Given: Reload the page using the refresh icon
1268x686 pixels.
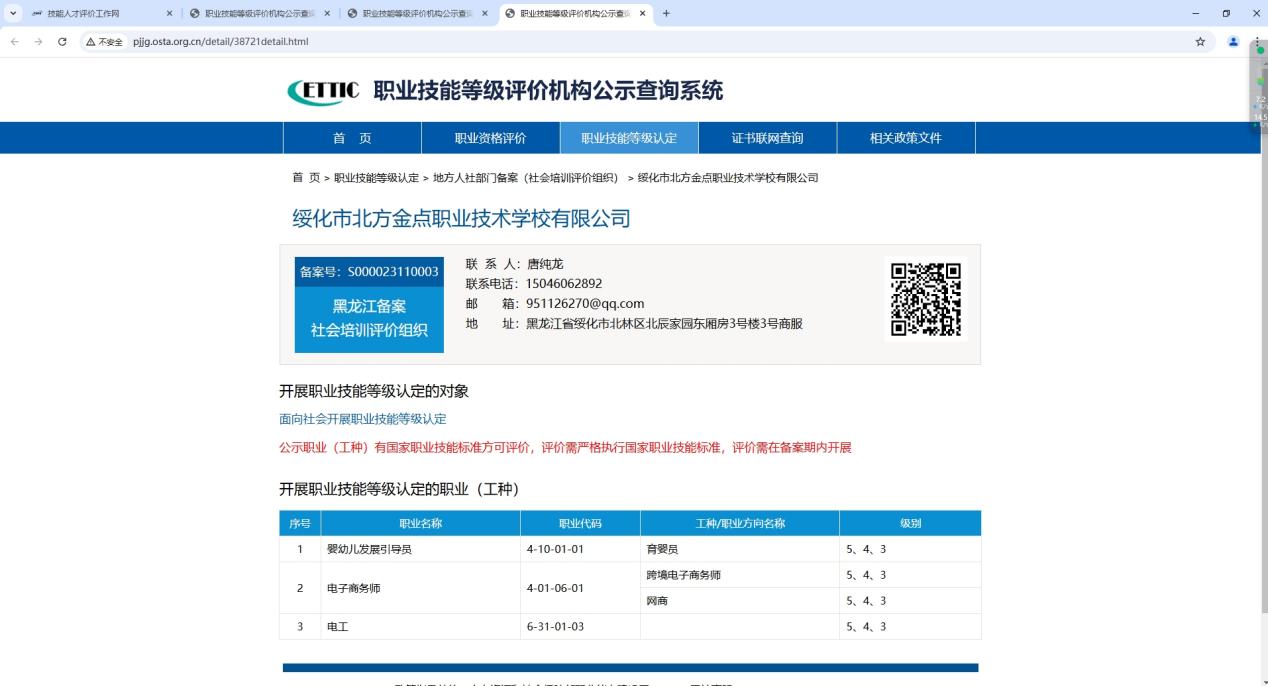Looking at the screenshot, I should (62, 42).
